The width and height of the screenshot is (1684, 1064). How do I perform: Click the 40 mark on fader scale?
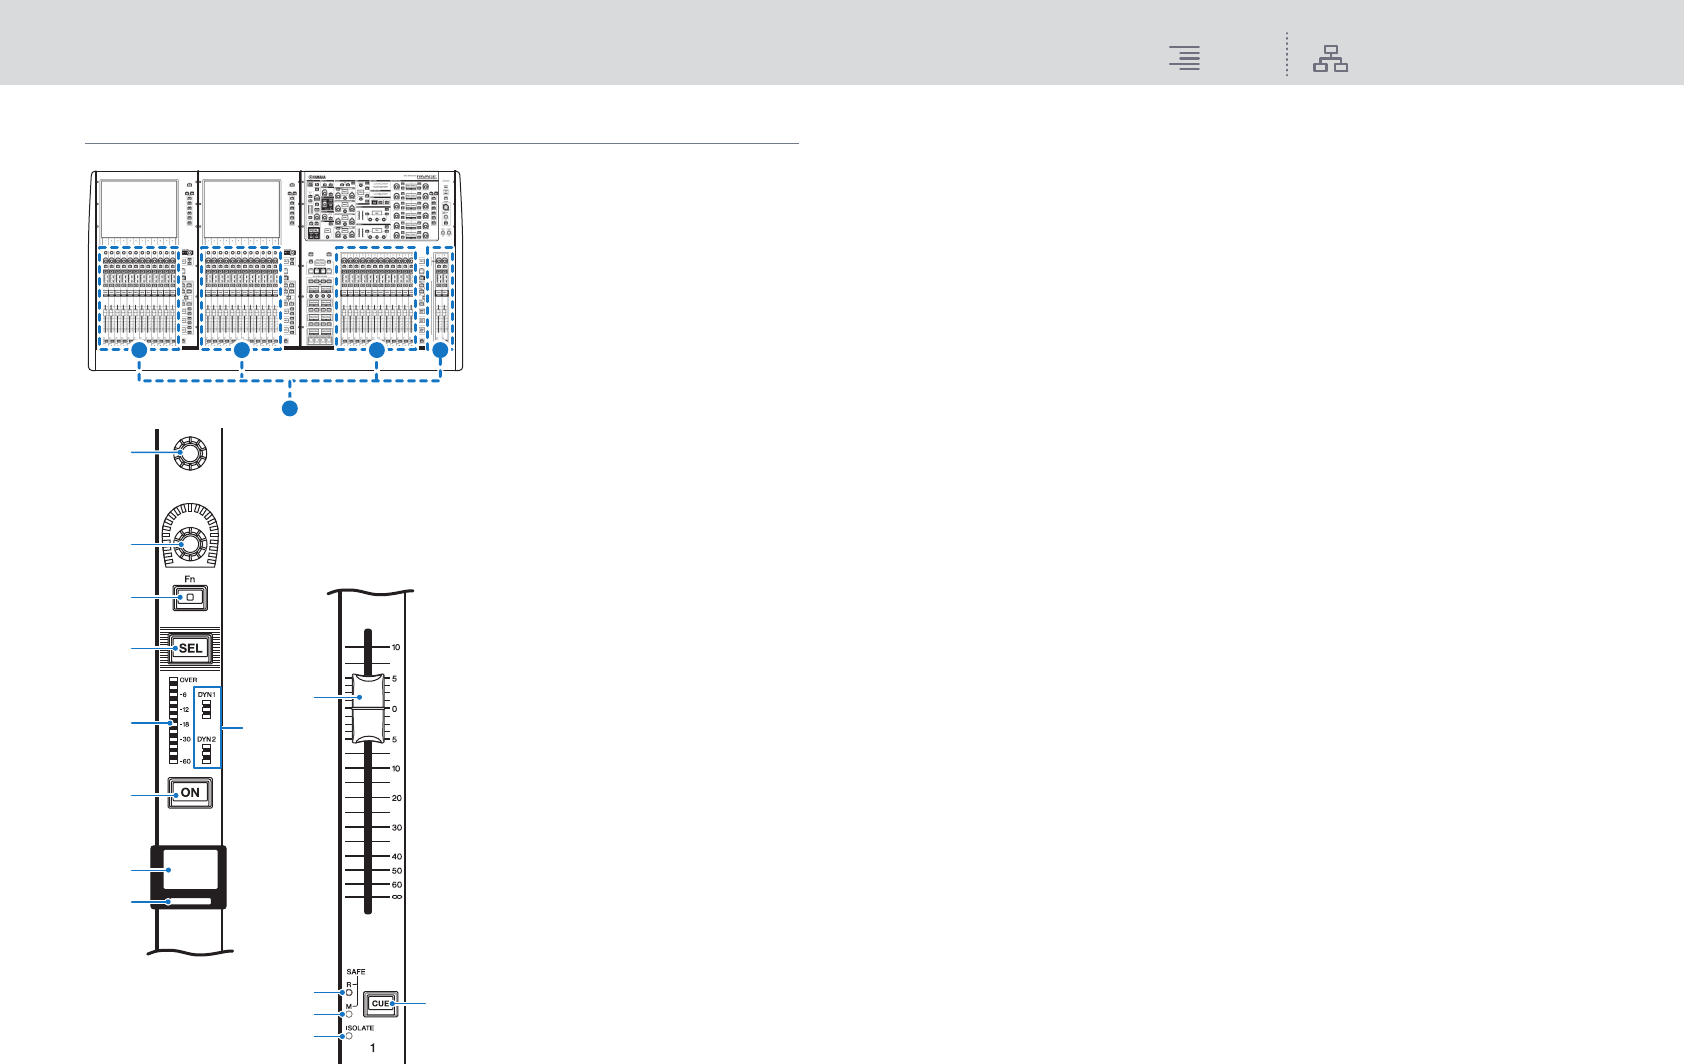[397, 856]
